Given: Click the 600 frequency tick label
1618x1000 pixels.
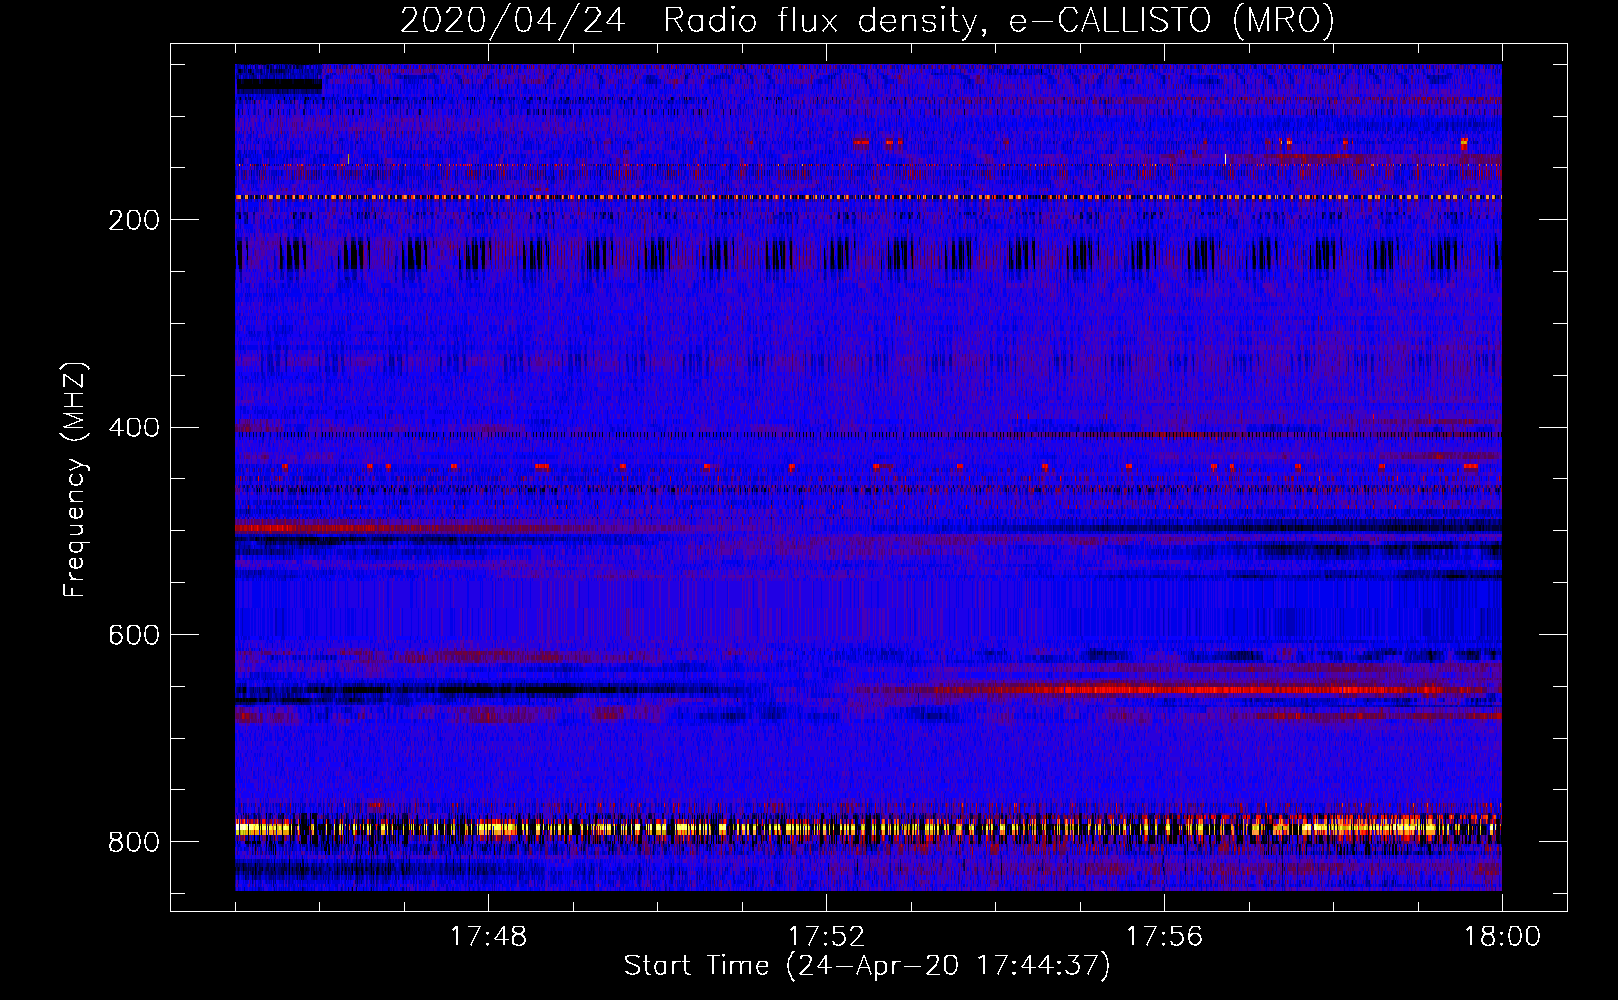Looking at the screenshot, I should click(134, 635).
